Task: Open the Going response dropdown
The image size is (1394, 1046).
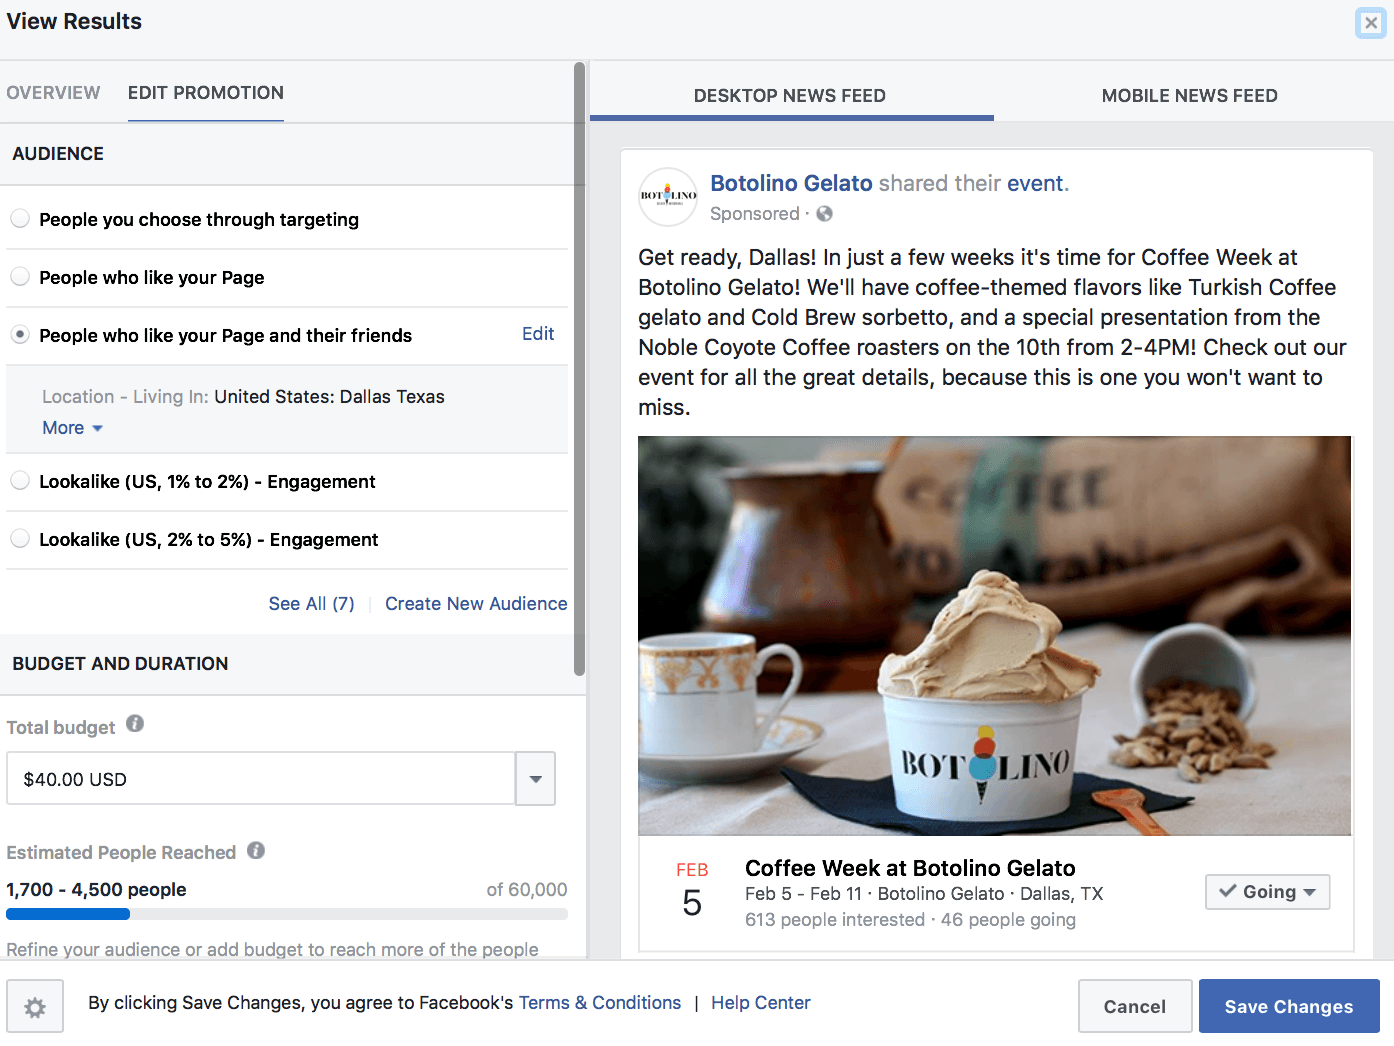Action: pos(1268,892)
